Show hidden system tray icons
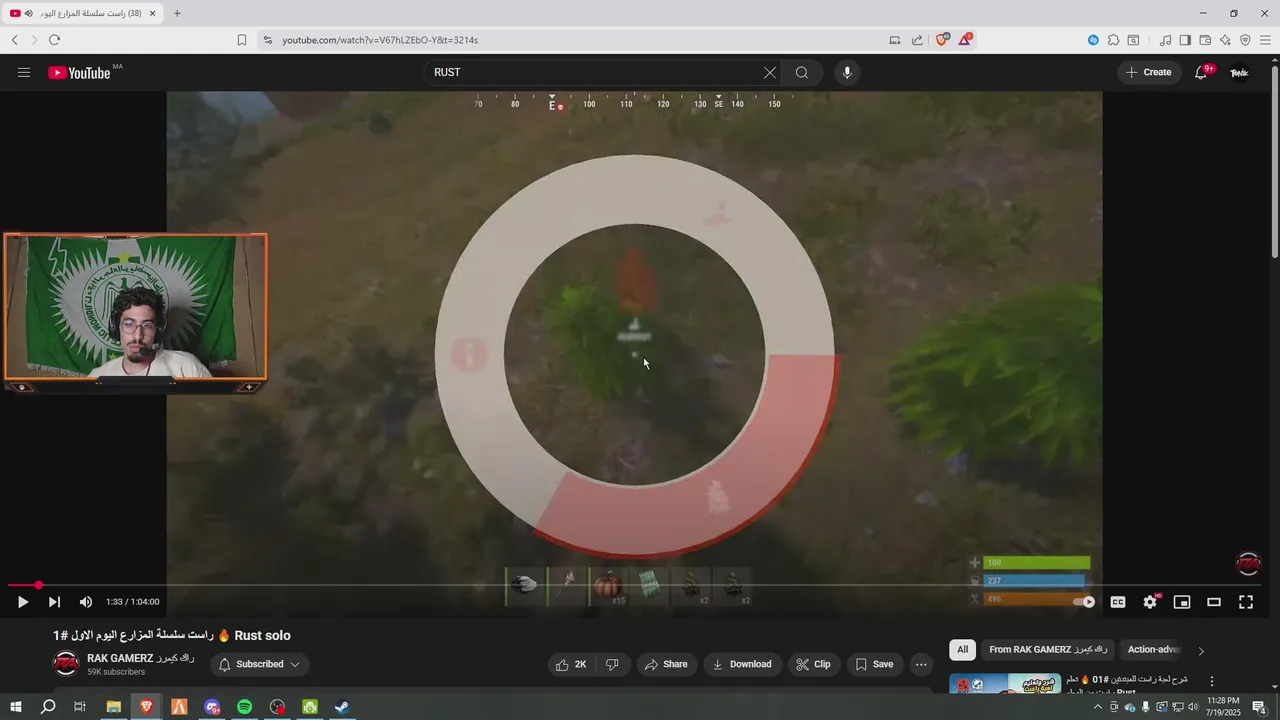The width and height of the screenshot is (1280, 720). click(x=1099, y=707)
